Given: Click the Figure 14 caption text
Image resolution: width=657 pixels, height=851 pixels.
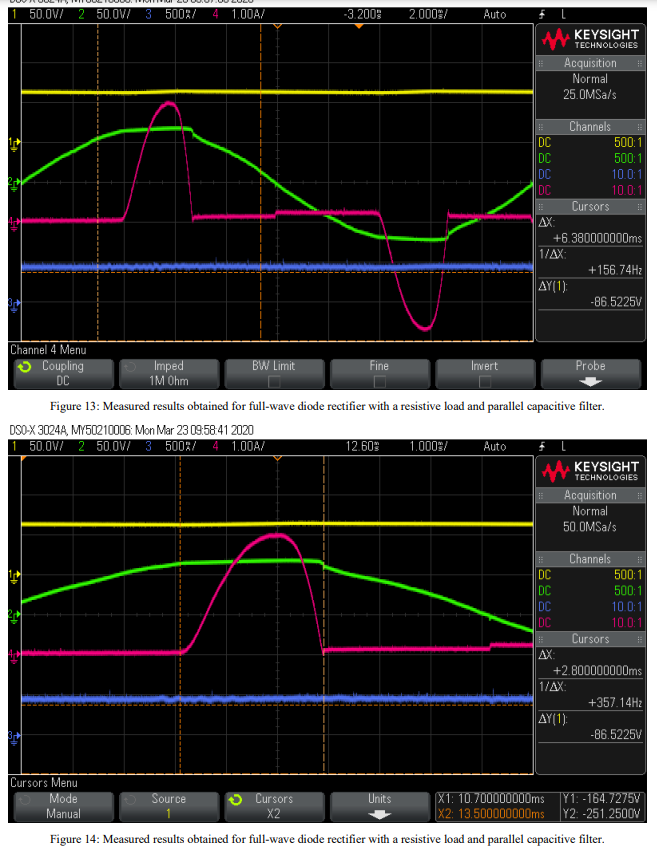Looking at the screenshot, I should (327, 839).
